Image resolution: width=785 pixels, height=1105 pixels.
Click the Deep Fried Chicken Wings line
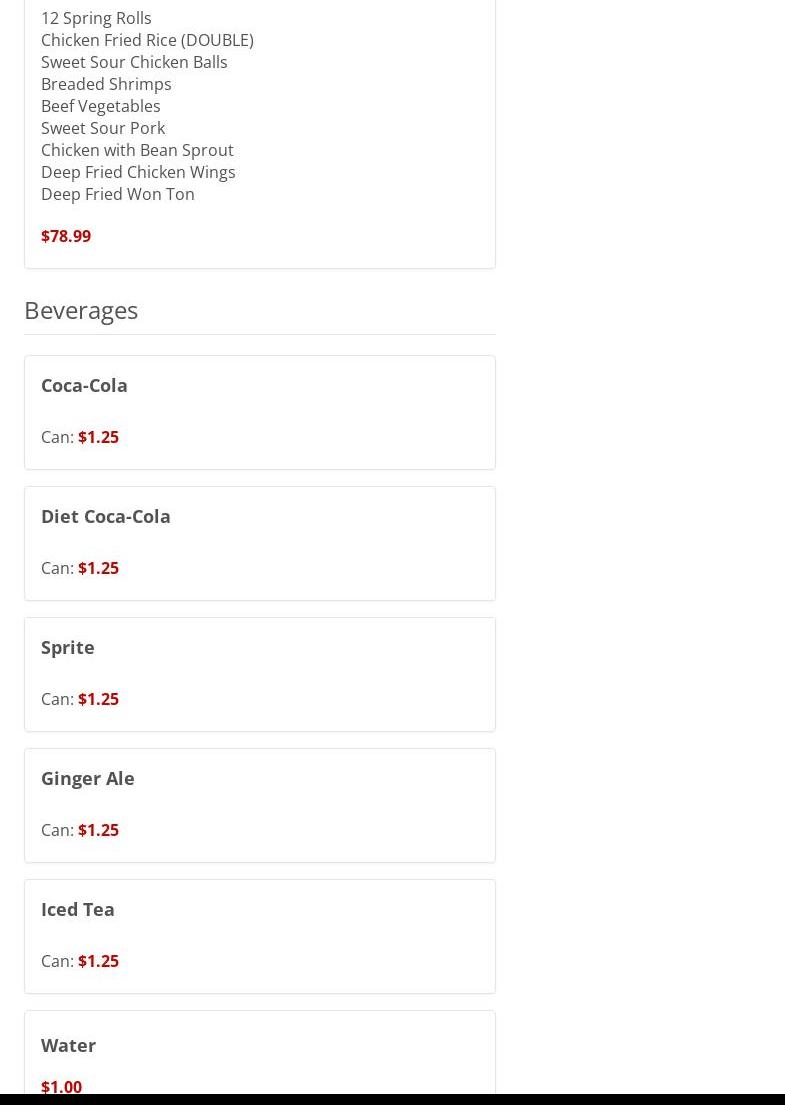(x=138, y=172)
